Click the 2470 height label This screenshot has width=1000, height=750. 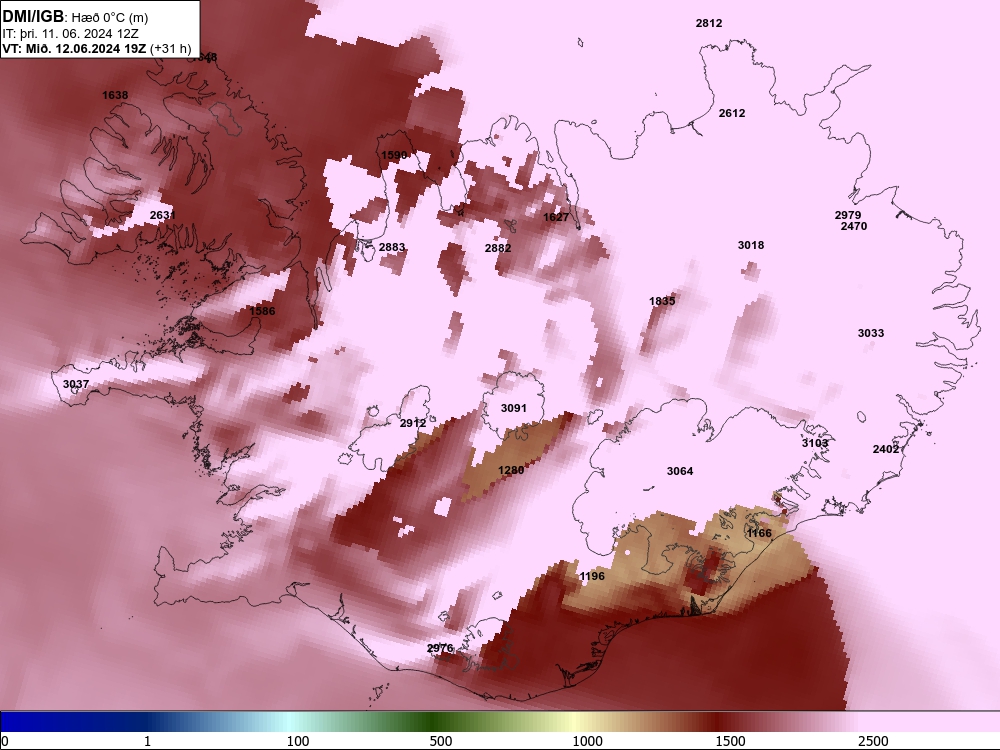853,226
